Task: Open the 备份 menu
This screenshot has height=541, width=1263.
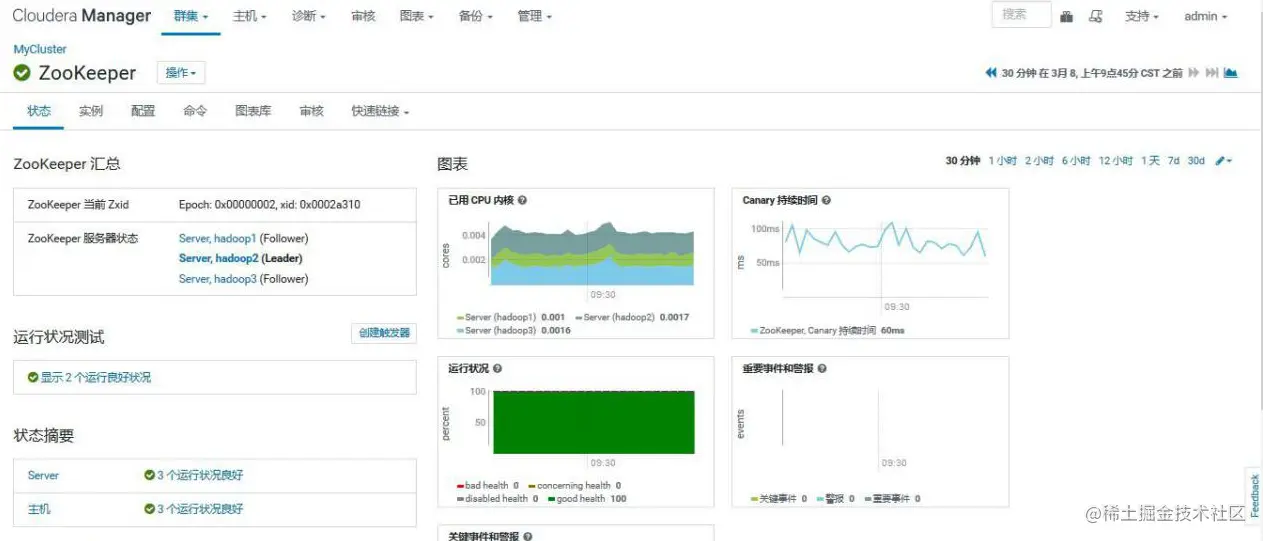Action: (x=475, y=16)
